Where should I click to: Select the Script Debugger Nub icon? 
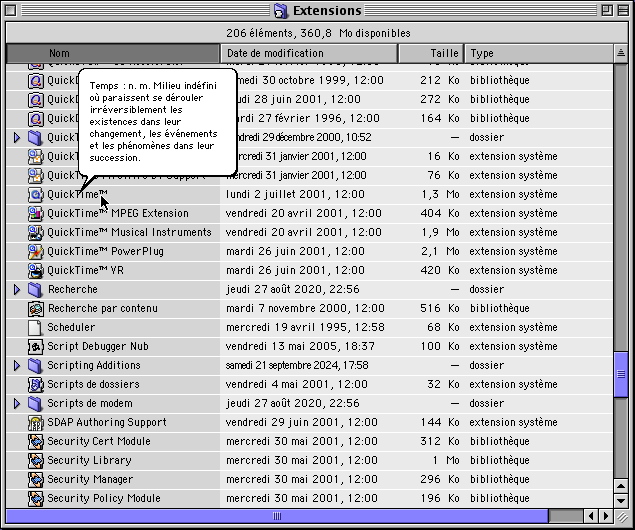click(x=36, y=347)
